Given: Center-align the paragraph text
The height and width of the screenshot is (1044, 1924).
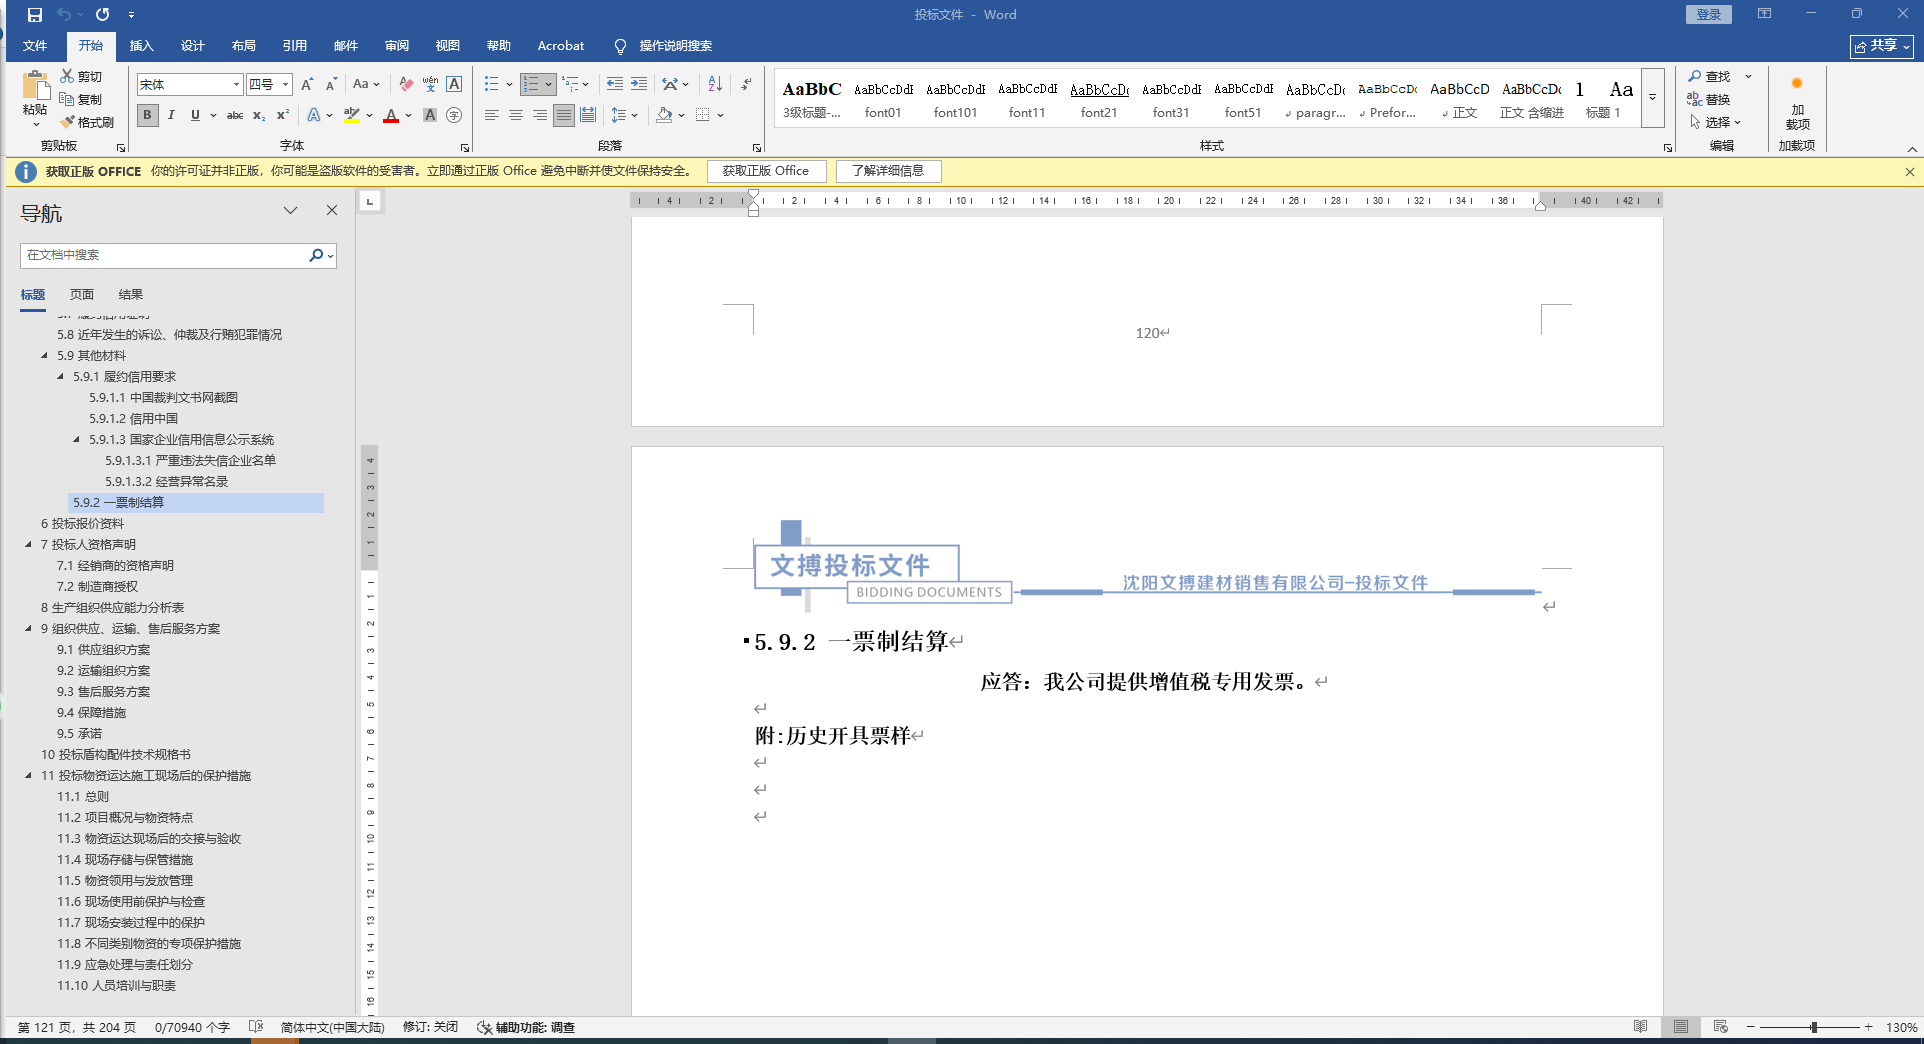Looking at the screenshot, I should (516, 115).
